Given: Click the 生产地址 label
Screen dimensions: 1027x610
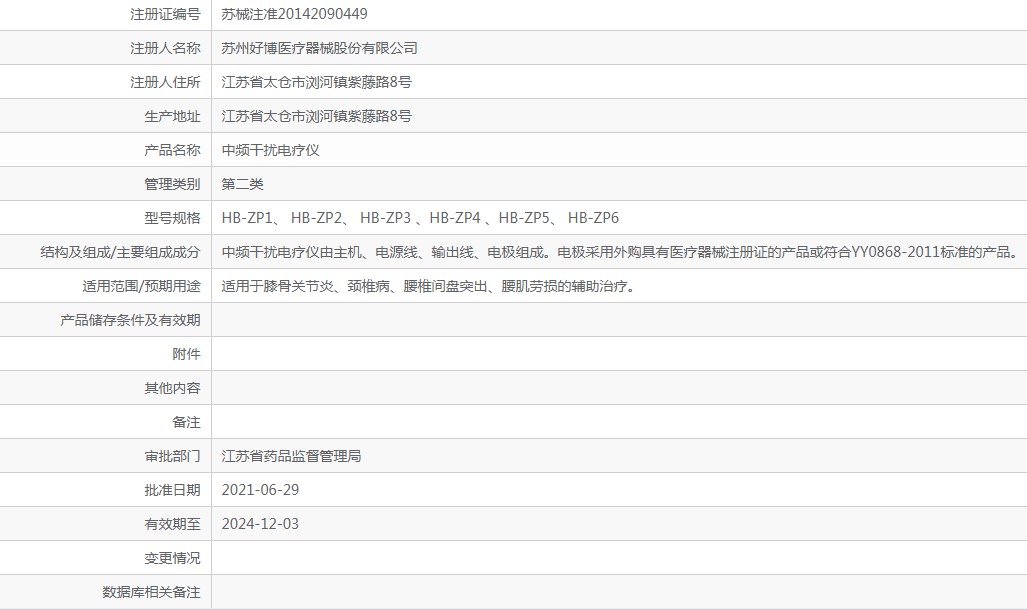Looking at the screenshot, I should [x=172, y=116].
